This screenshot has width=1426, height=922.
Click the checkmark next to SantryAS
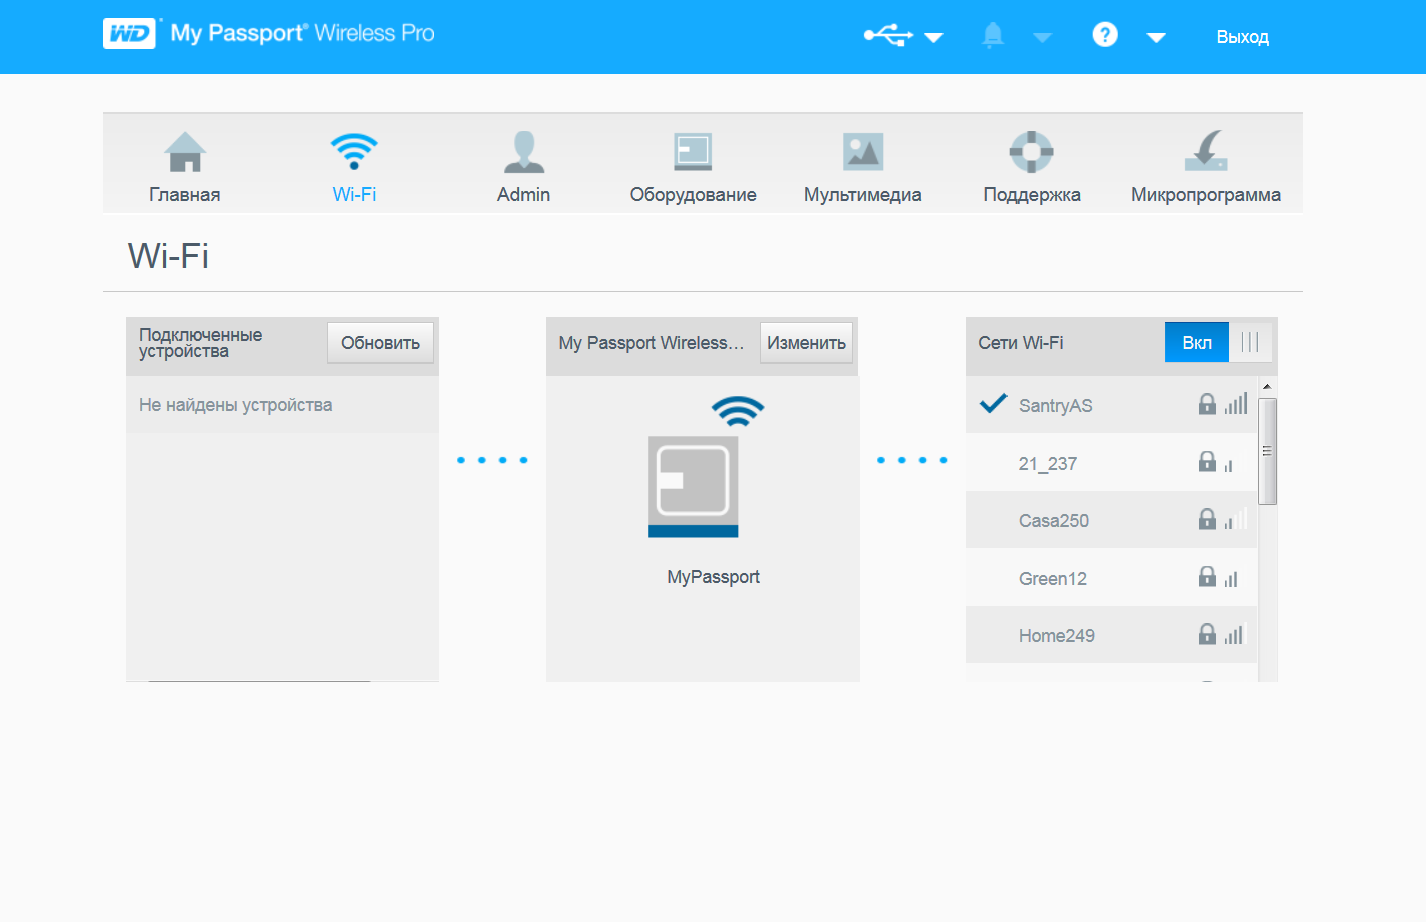pyautogui.click(x=993, y=403)
